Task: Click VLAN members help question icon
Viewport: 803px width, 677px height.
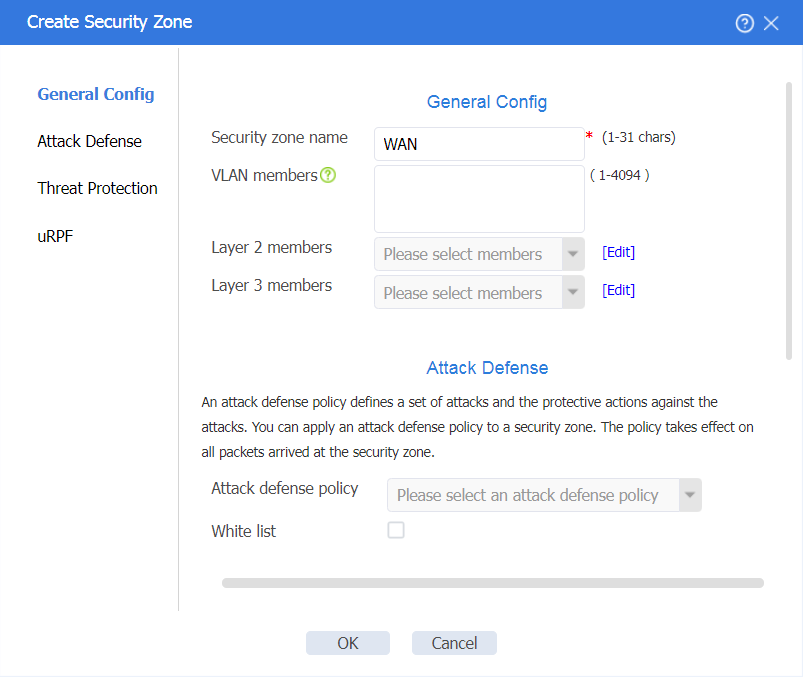Action: click(x=328, y=175)
